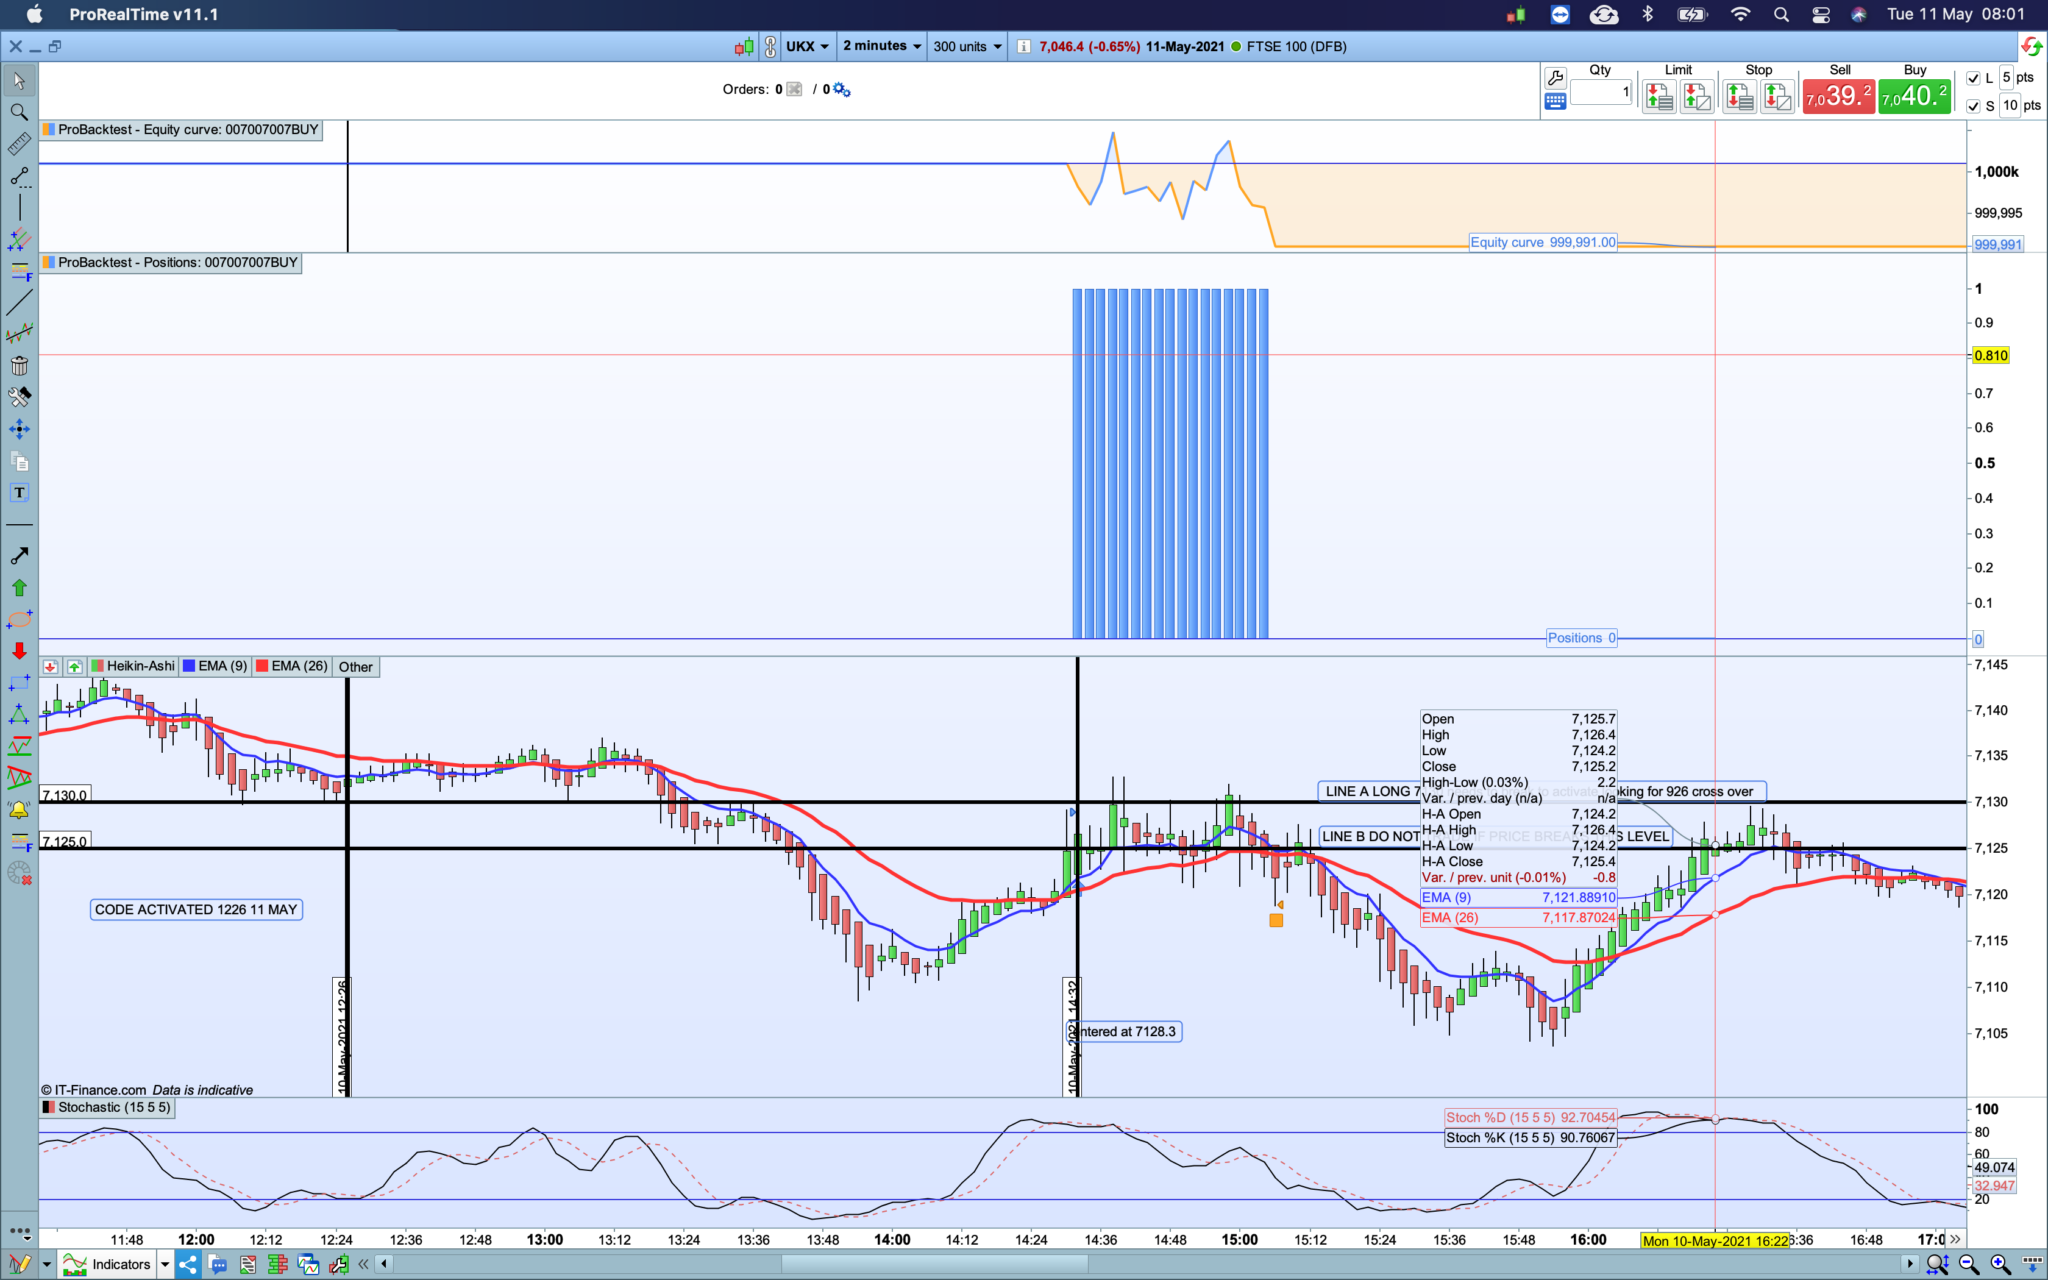Viewport: 2048px width, 1280px height.
Task: Choose the green up arrow drawing tool
Action: 19,588
